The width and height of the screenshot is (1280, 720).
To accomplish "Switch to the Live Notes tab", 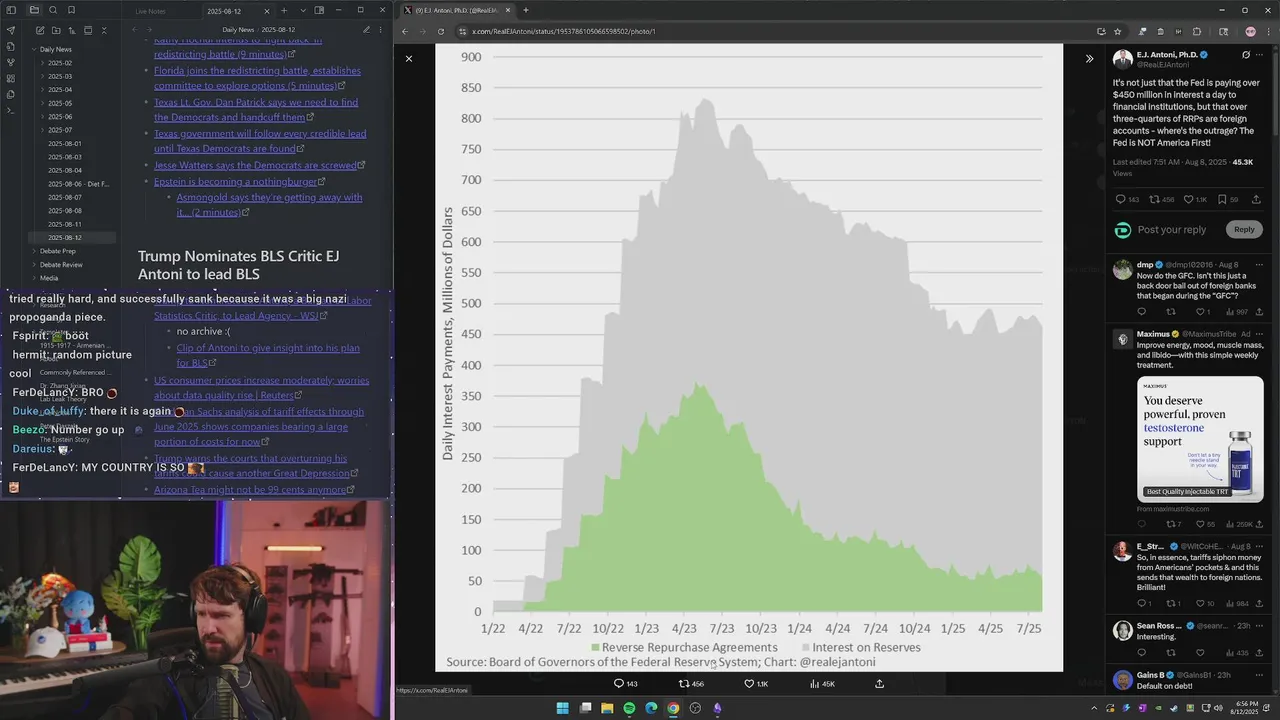I will pyautogui.click(x=150, y=11).
